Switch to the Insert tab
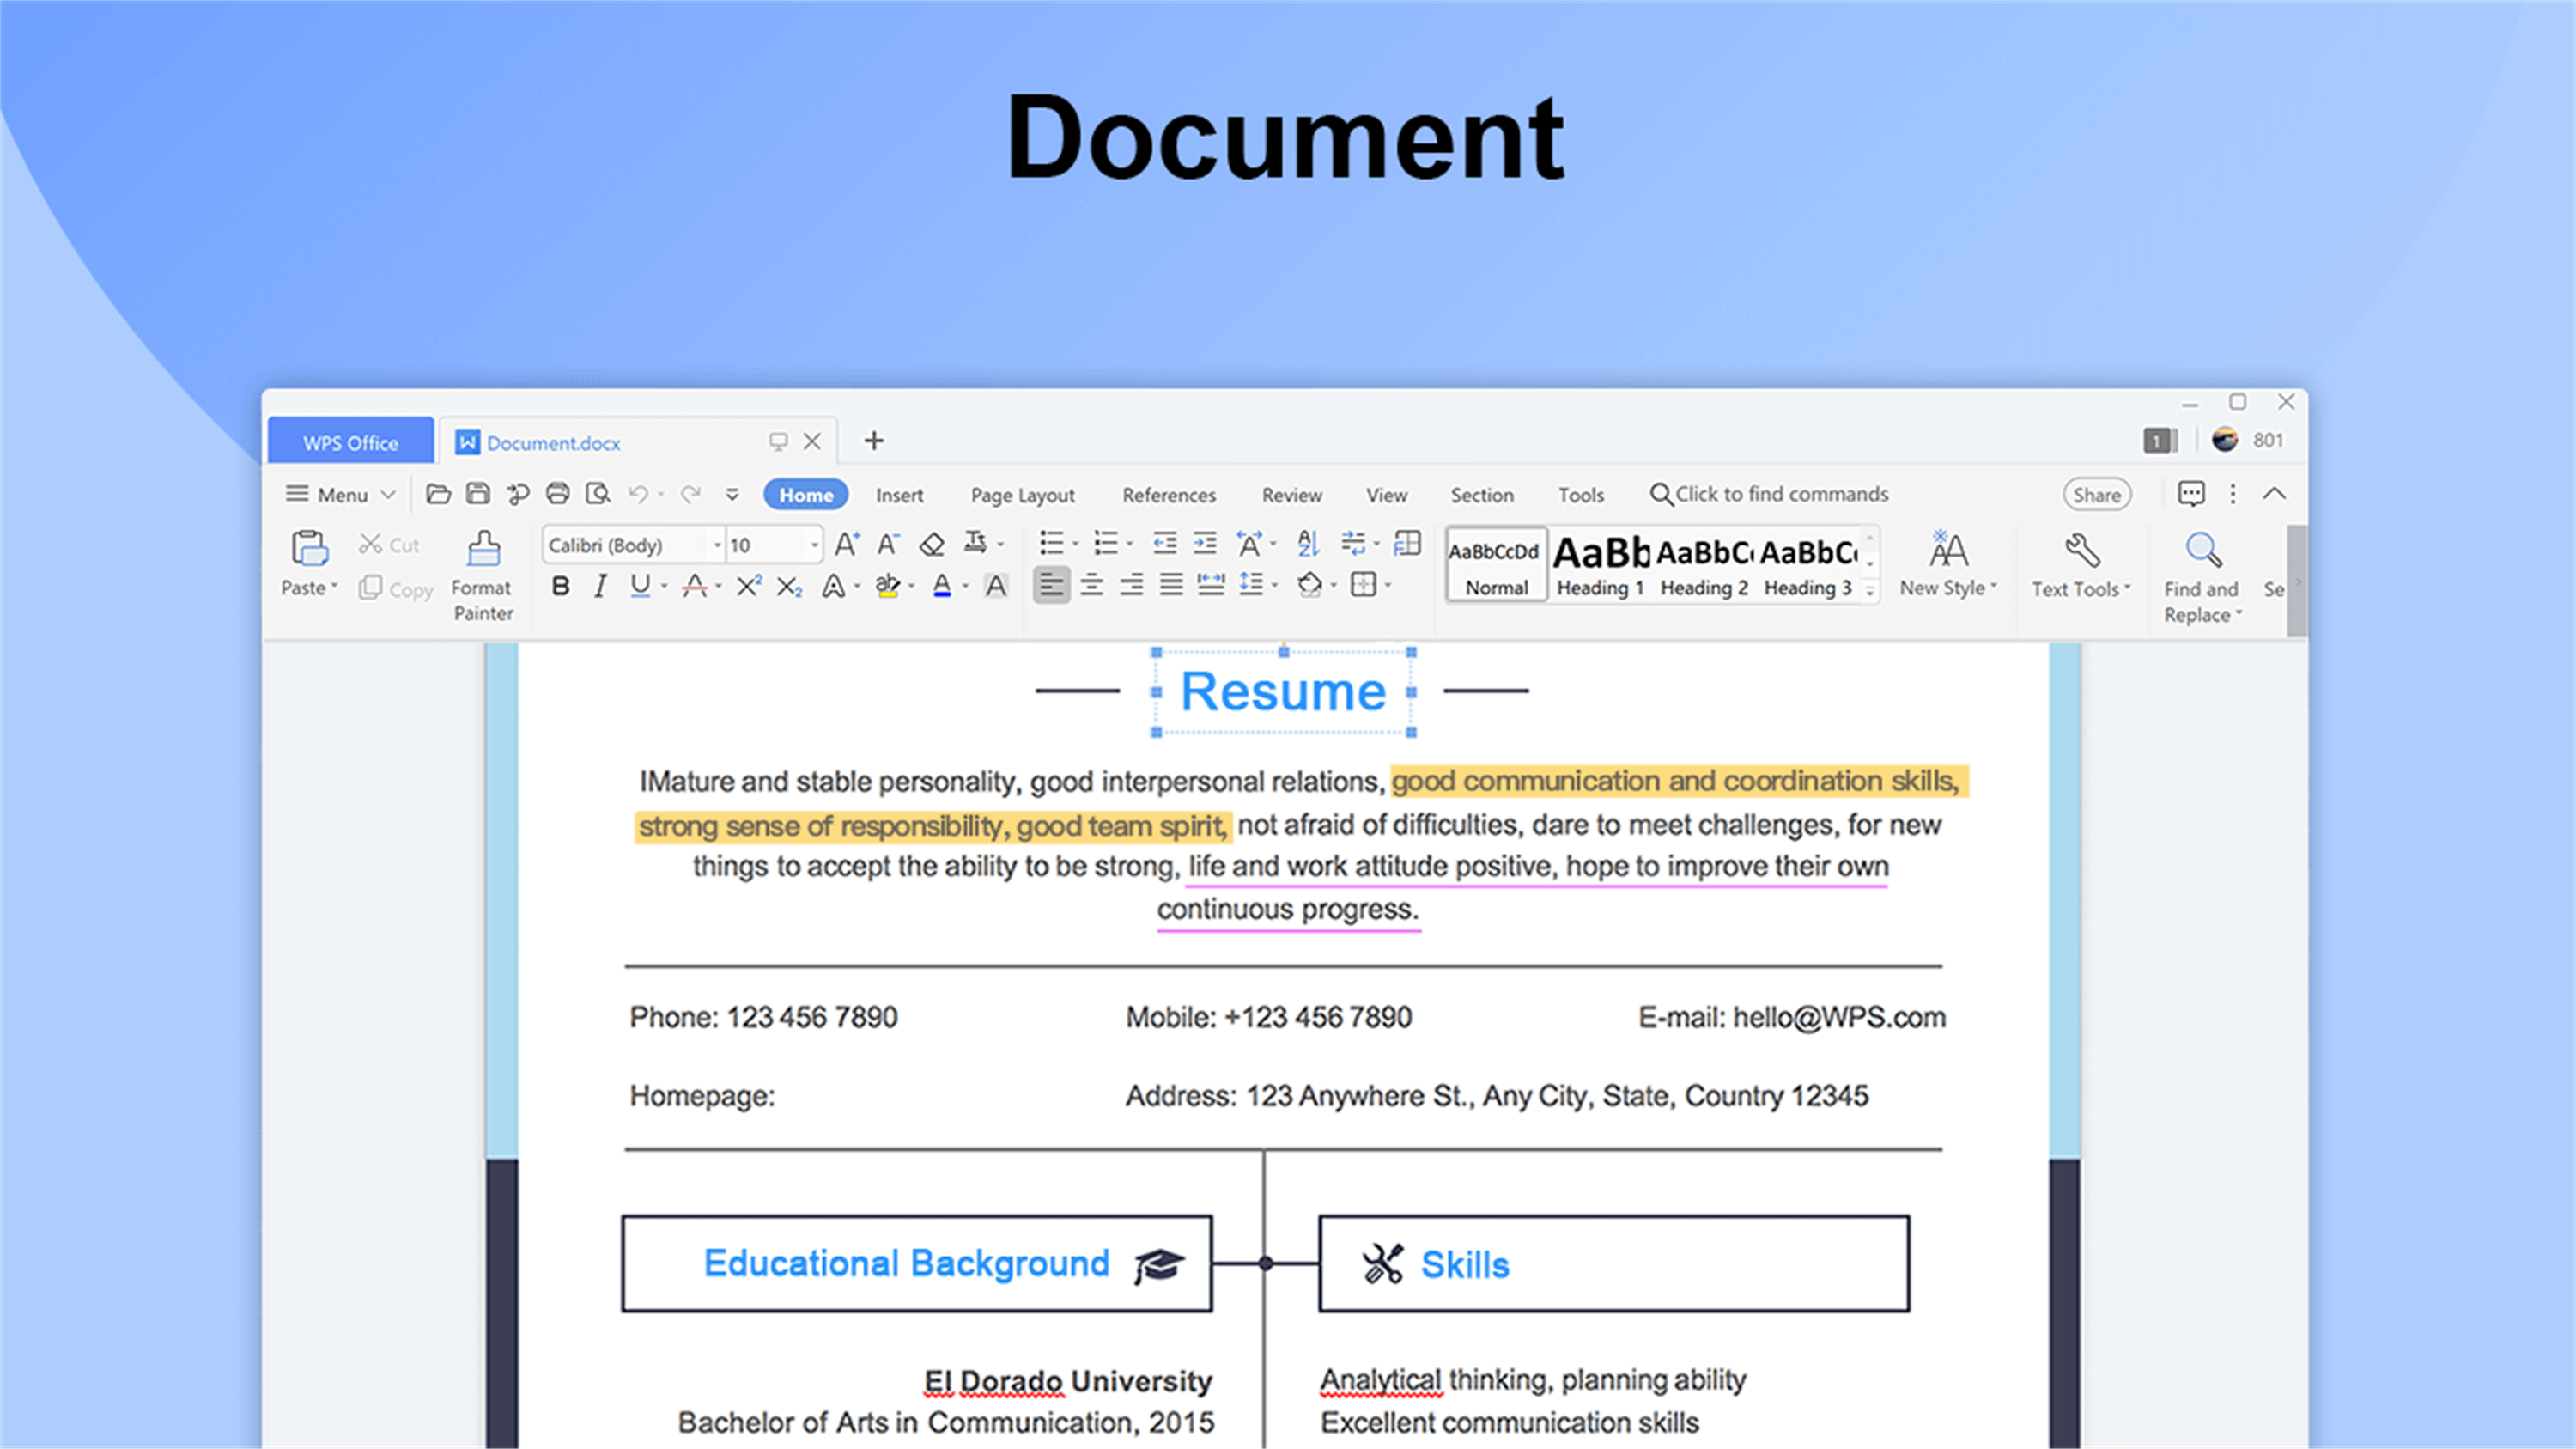This screenshot has height=1449, width=2576. point(899,495)
